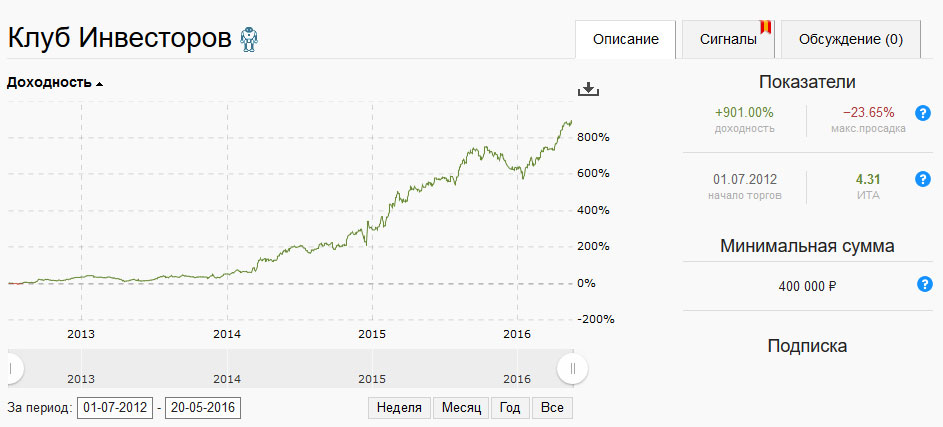Select the Неделя period button
943x427 pixels.
pyautogui.click(x=400, y=408)
